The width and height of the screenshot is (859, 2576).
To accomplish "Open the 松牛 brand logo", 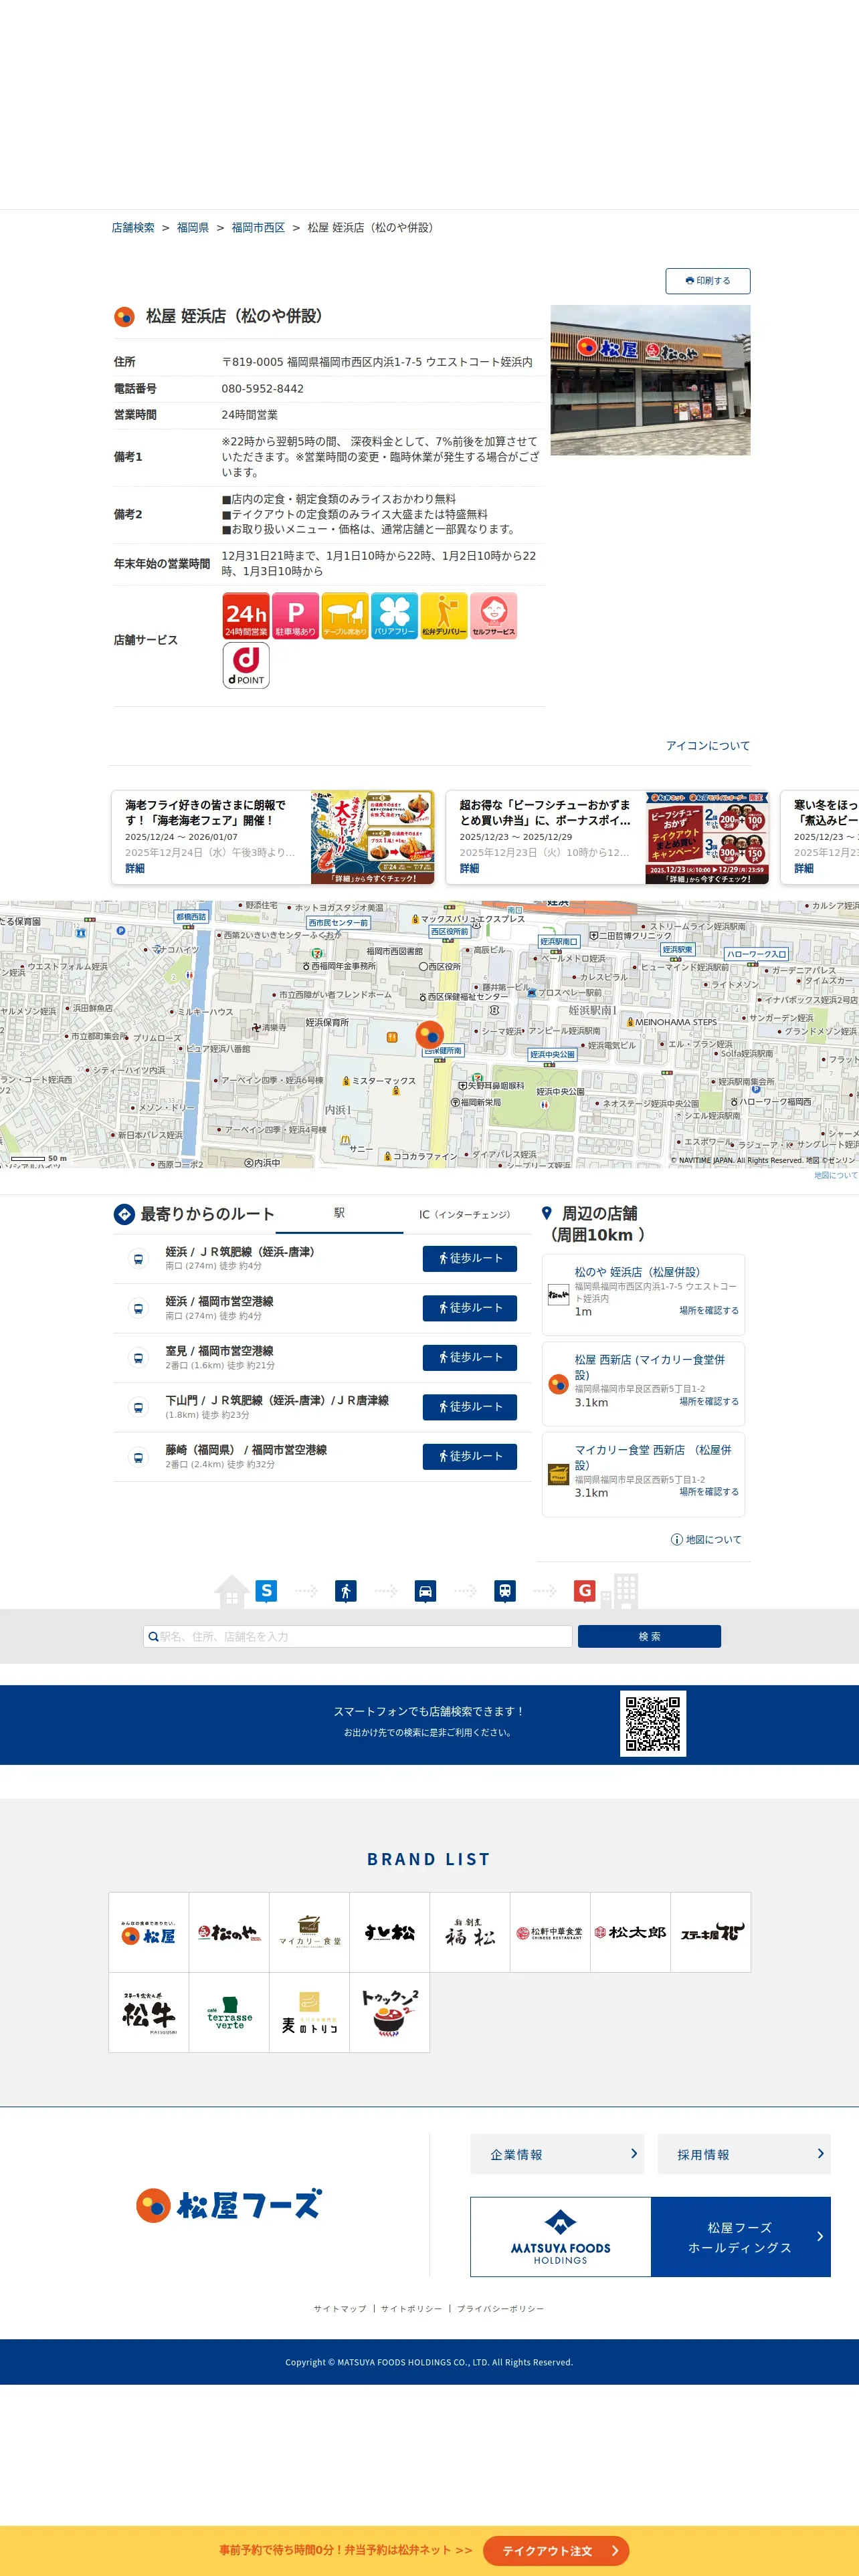I will [149, 2012].
